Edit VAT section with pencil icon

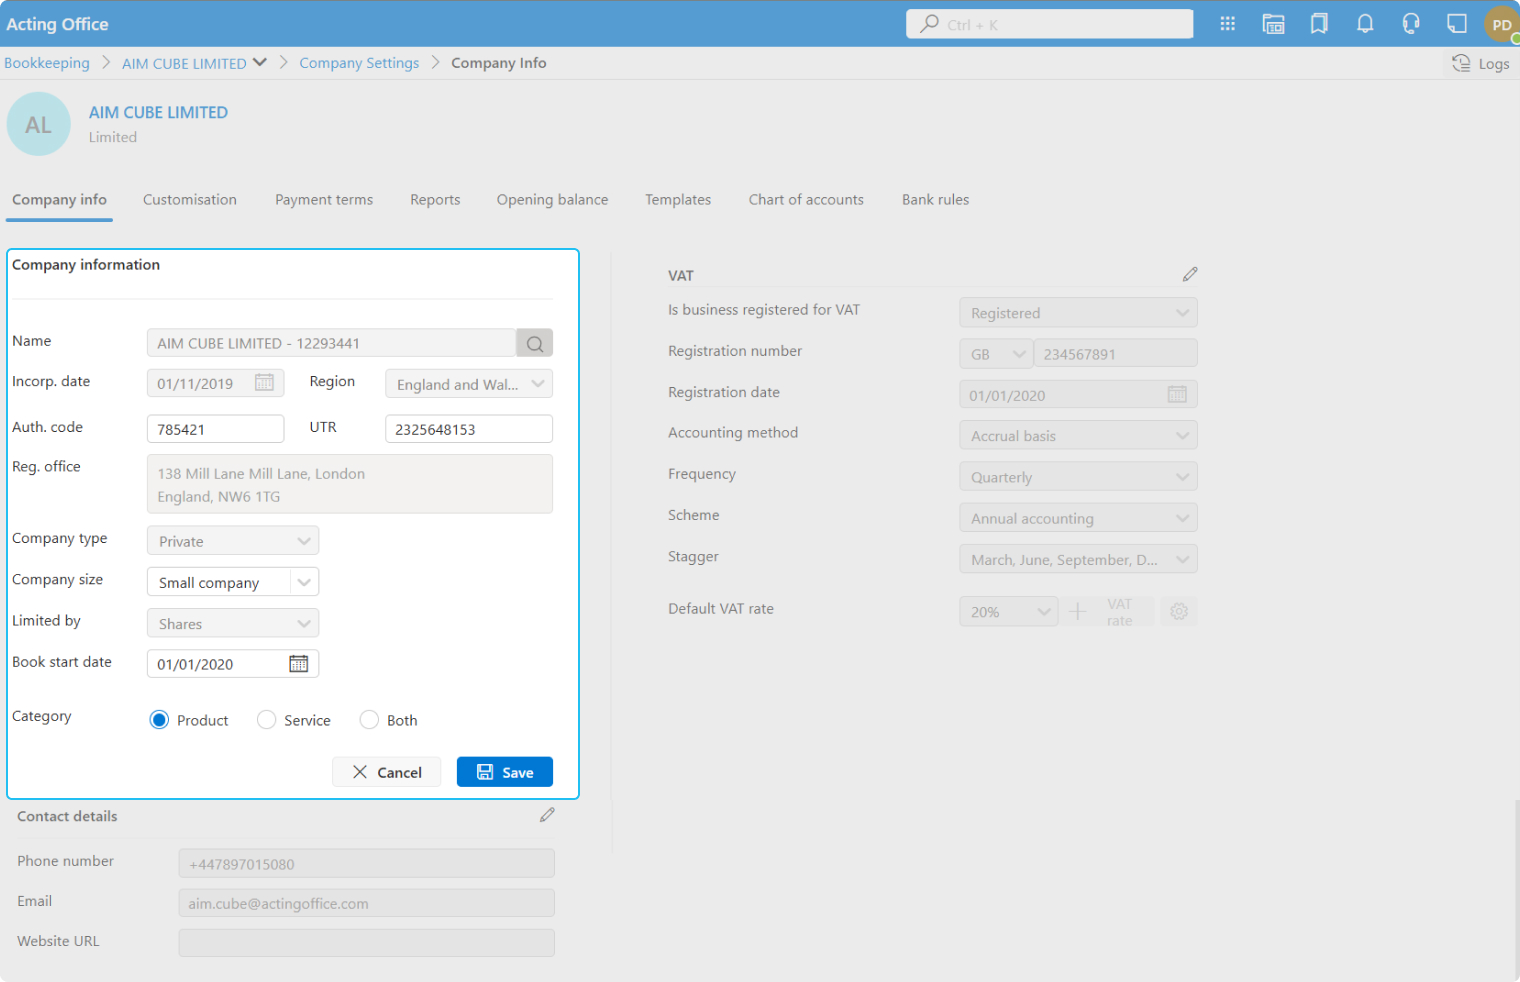(x=1189, y=274)
